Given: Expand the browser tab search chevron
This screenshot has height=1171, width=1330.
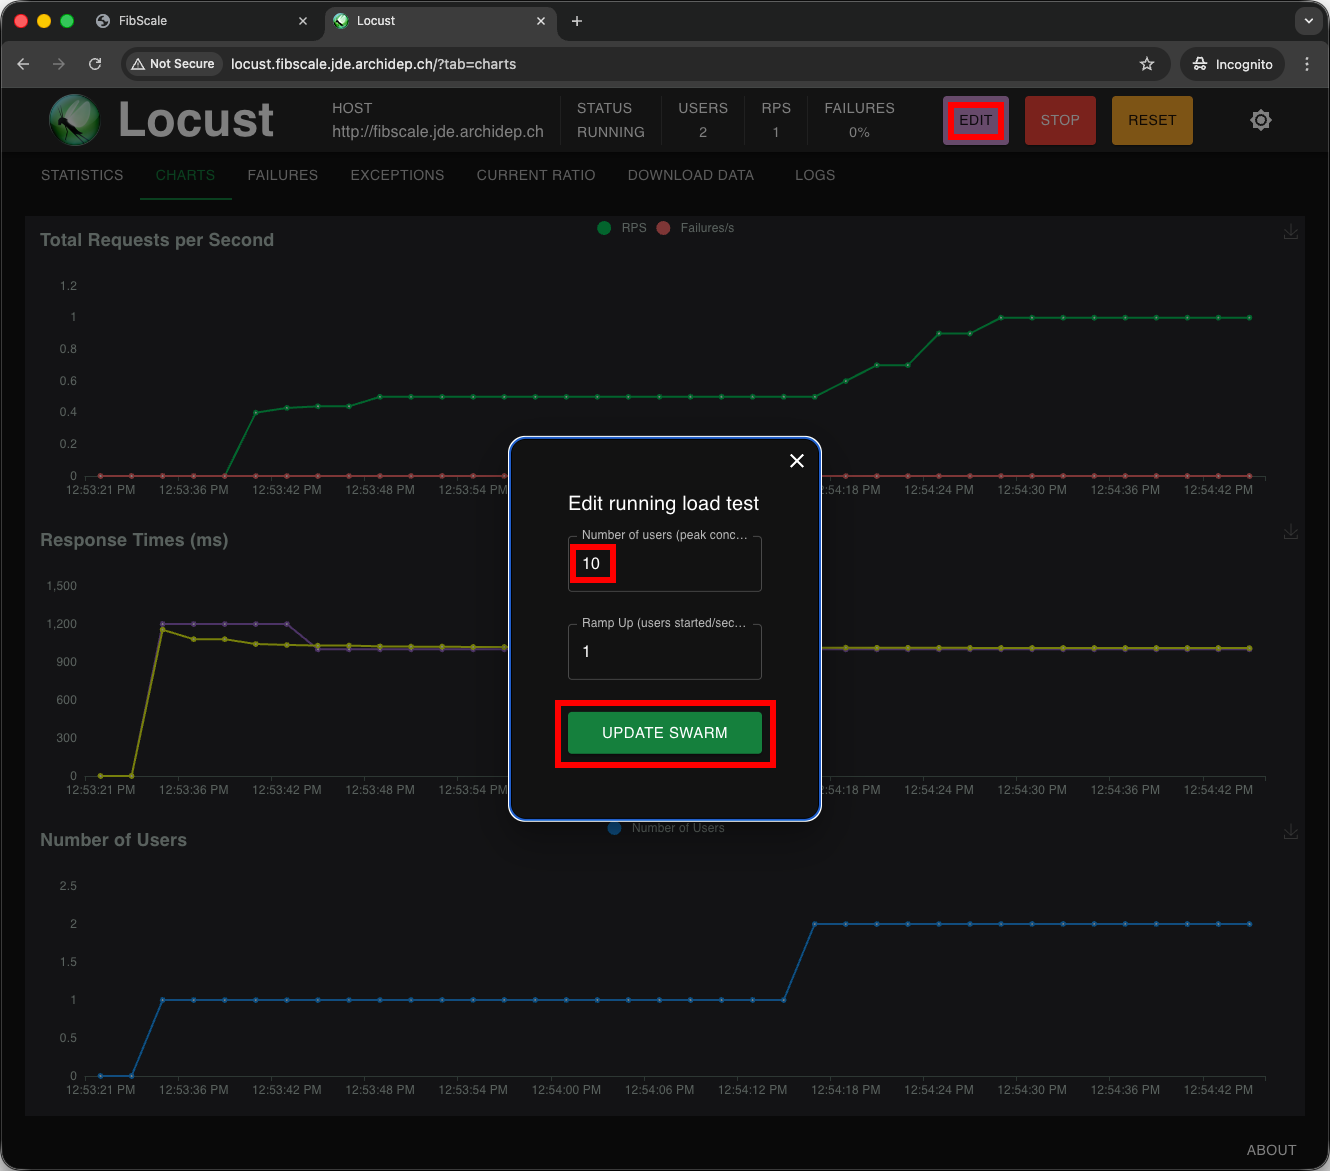Looking at the screenshot, I should (1310, 21).
